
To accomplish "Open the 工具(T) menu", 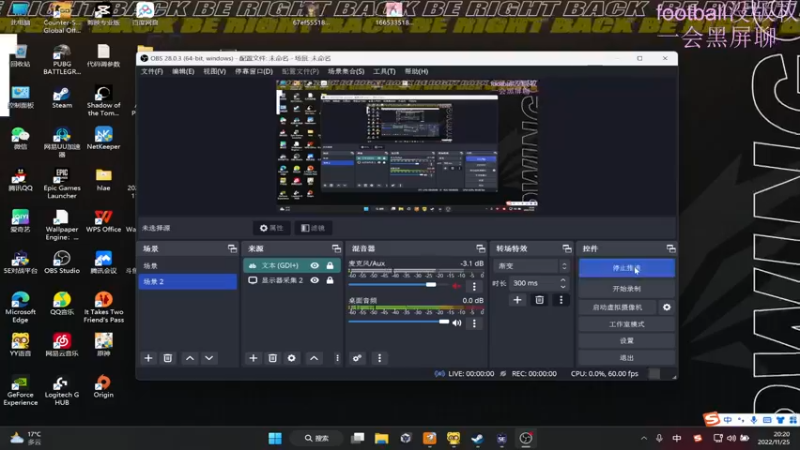I will coord(384,71).
